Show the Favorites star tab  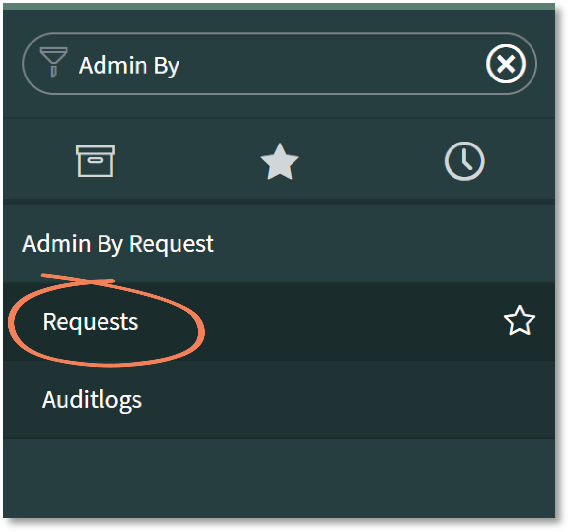(279, 161)
